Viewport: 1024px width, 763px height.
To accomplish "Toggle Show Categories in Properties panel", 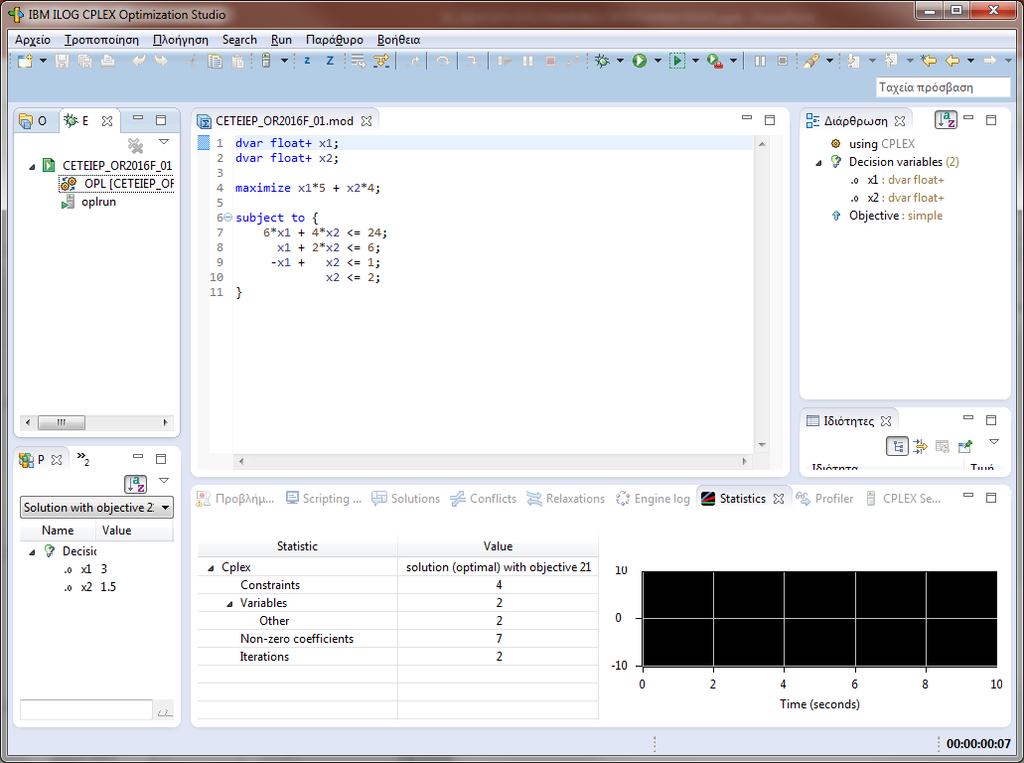I will click(x=897, y=447).
